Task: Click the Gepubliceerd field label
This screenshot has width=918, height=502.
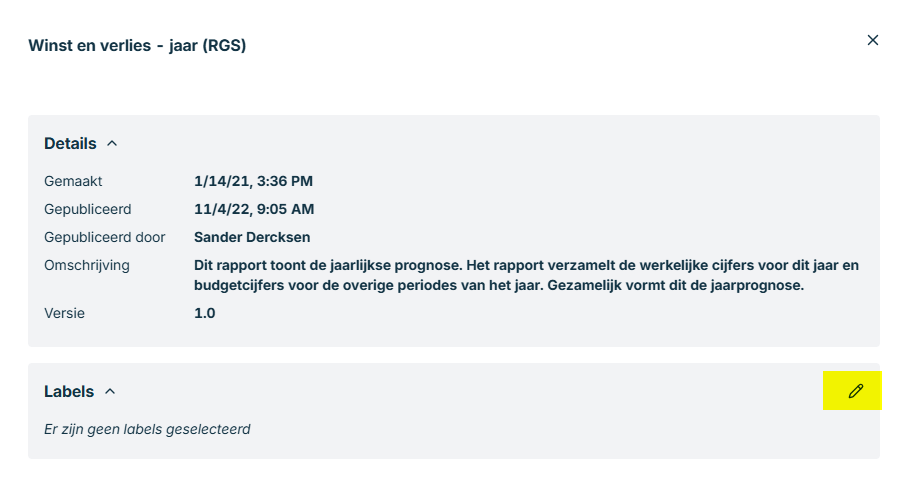Action: [x=88, y=209]
